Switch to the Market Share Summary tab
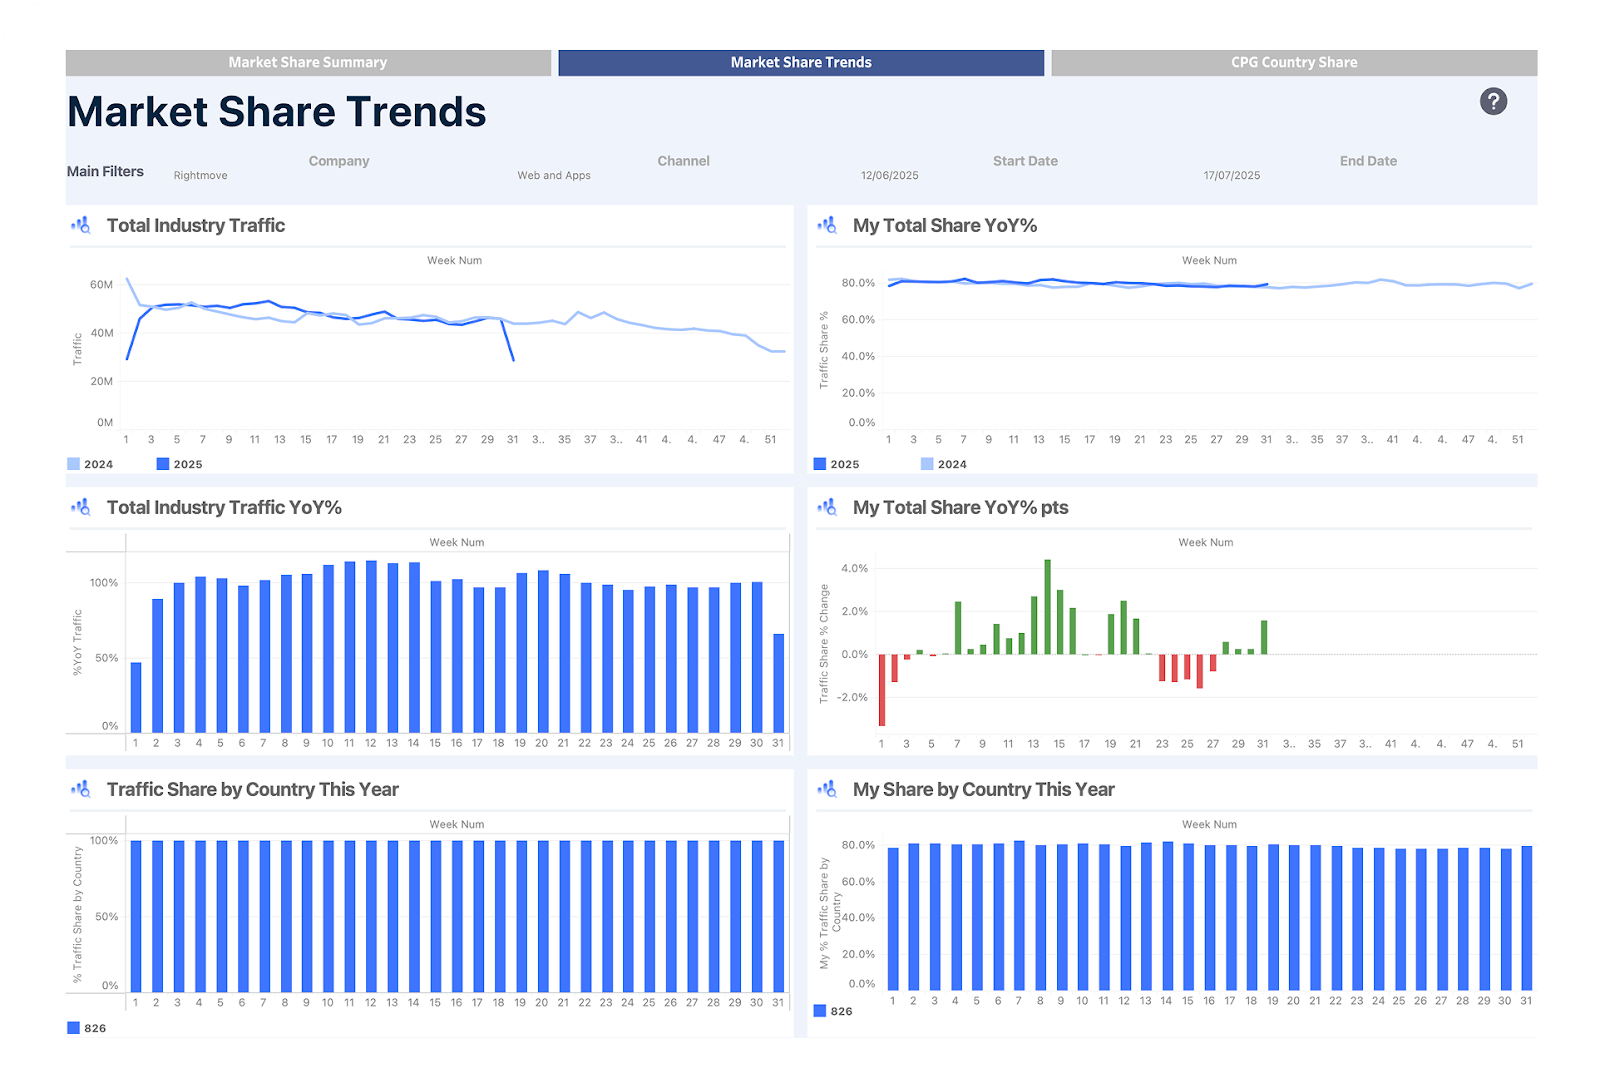Image resolution: width=1600 pixels, height=1088 pixels. [x=307, y=62]
